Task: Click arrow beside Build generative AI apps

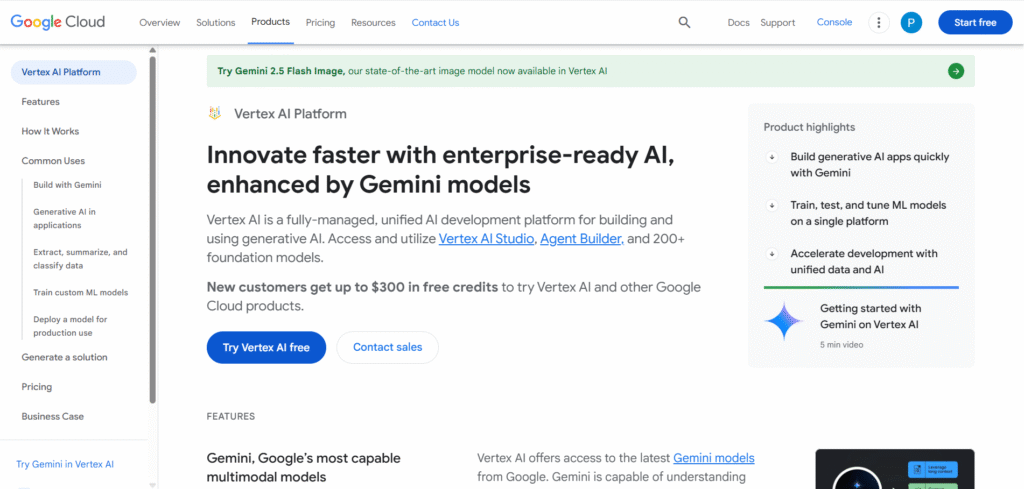Action: 772,157
